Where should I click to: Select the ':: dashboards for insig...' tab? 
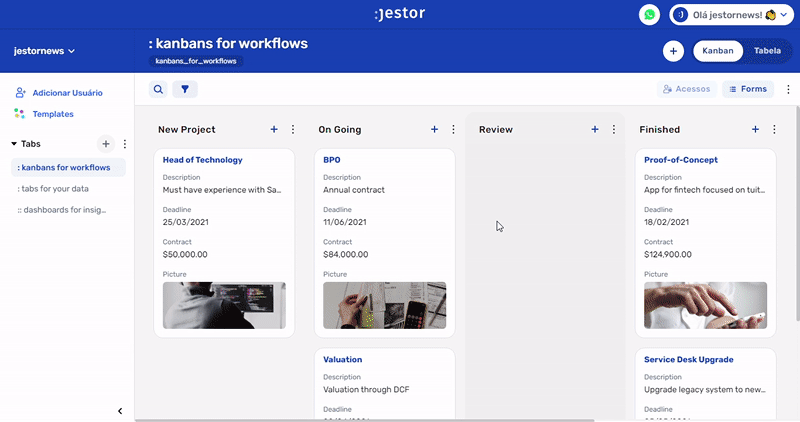(62, 210)
